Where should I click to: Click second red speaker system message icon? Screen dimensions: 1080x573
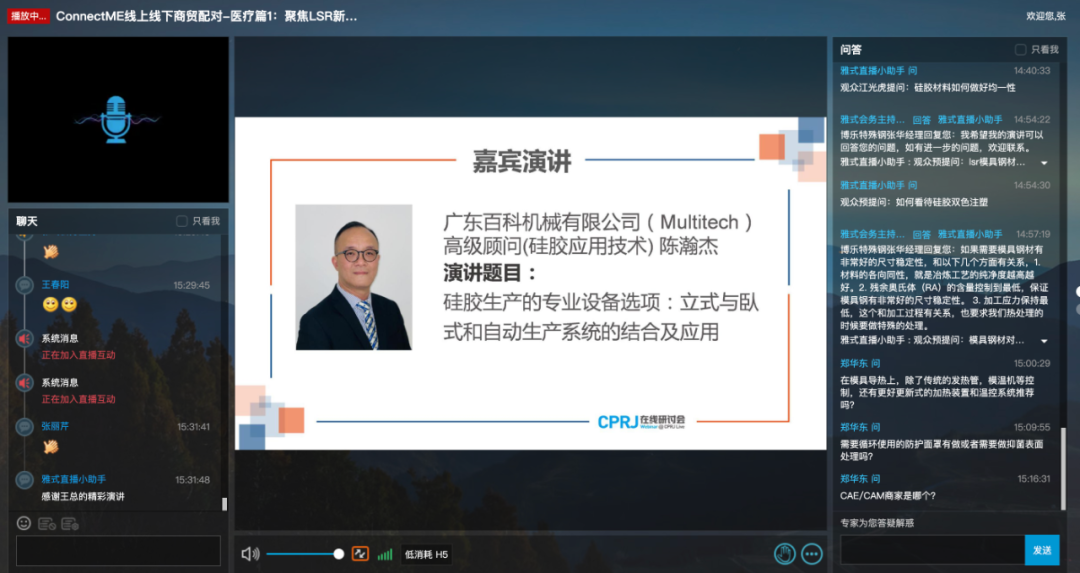pyautogui.click(x=25, y=383)
